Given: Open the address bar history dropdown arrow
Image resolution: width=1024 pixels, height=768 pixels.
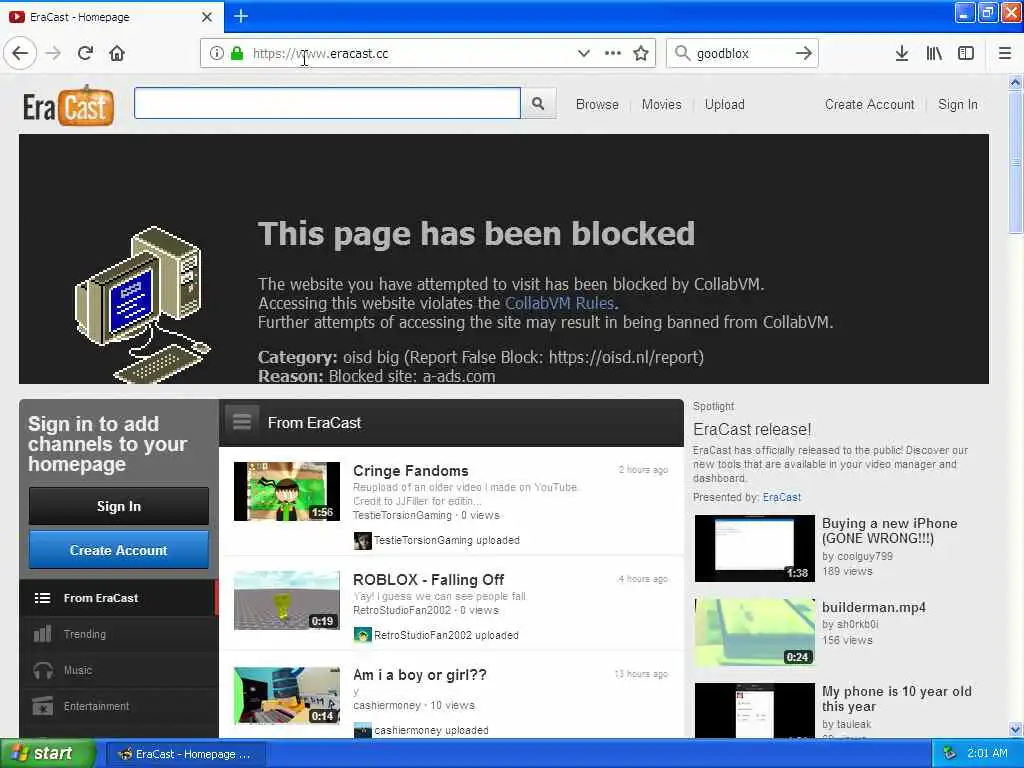Looking at the screenshot, I should [584, 54].
